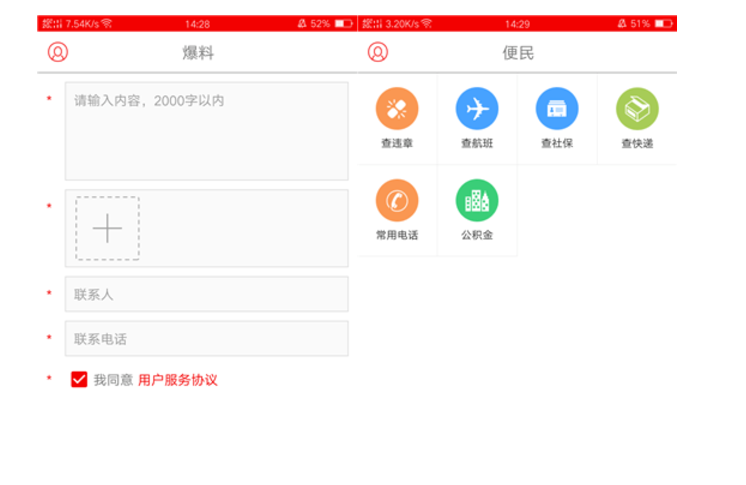Open the 用户服务协议 link
746x485 pixels.
click(177, 380)
